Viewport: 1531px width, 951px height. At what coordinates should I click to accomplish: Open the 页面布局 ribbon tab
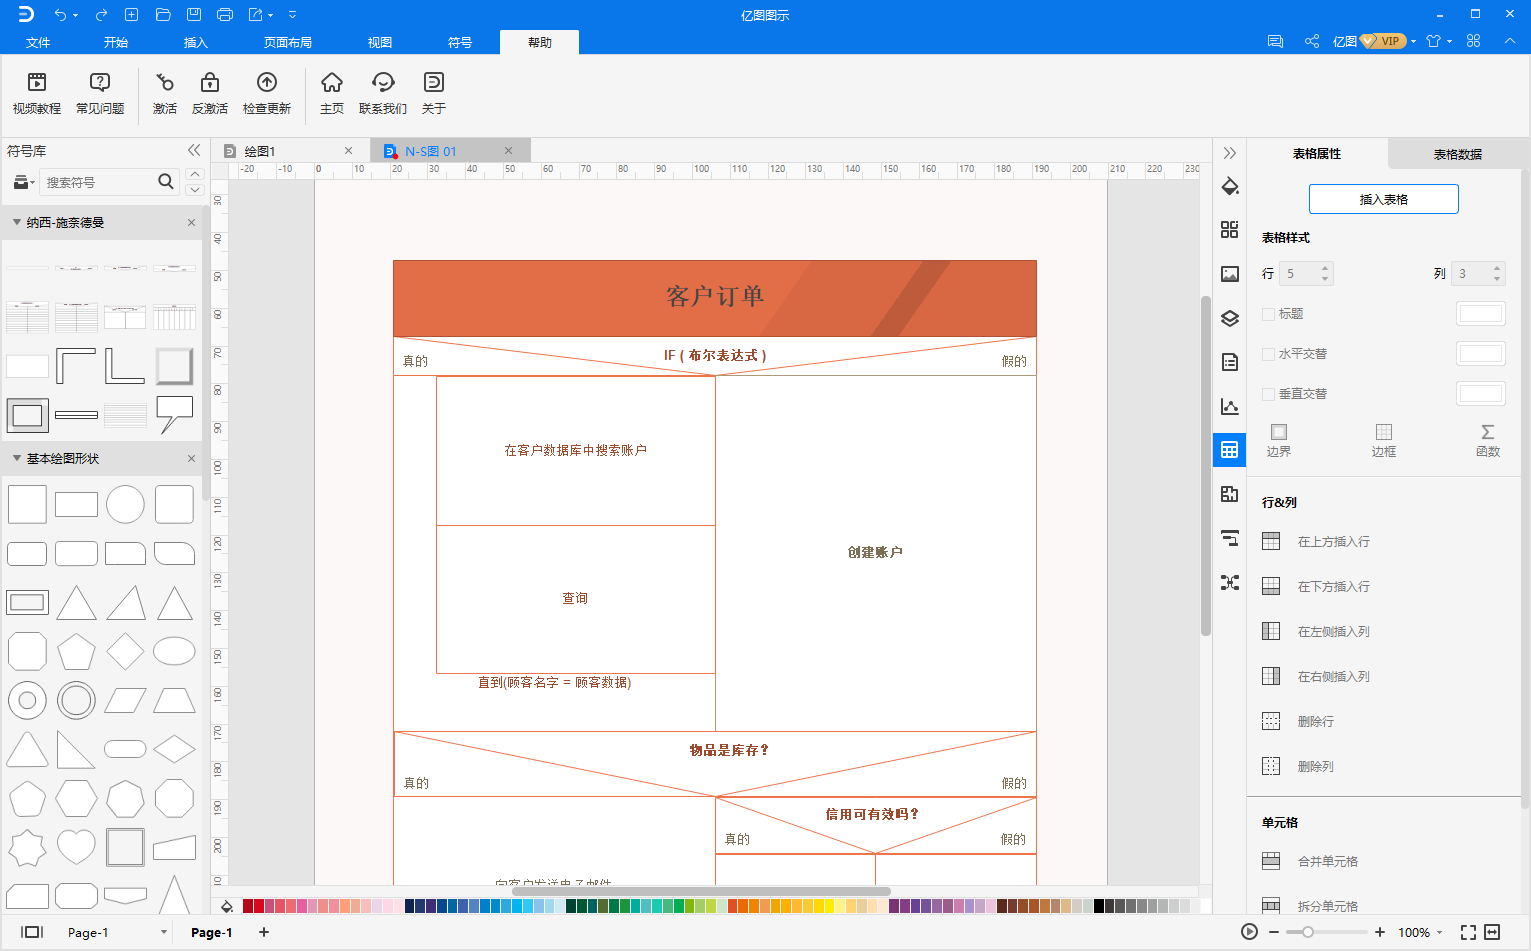pos(288,42)
